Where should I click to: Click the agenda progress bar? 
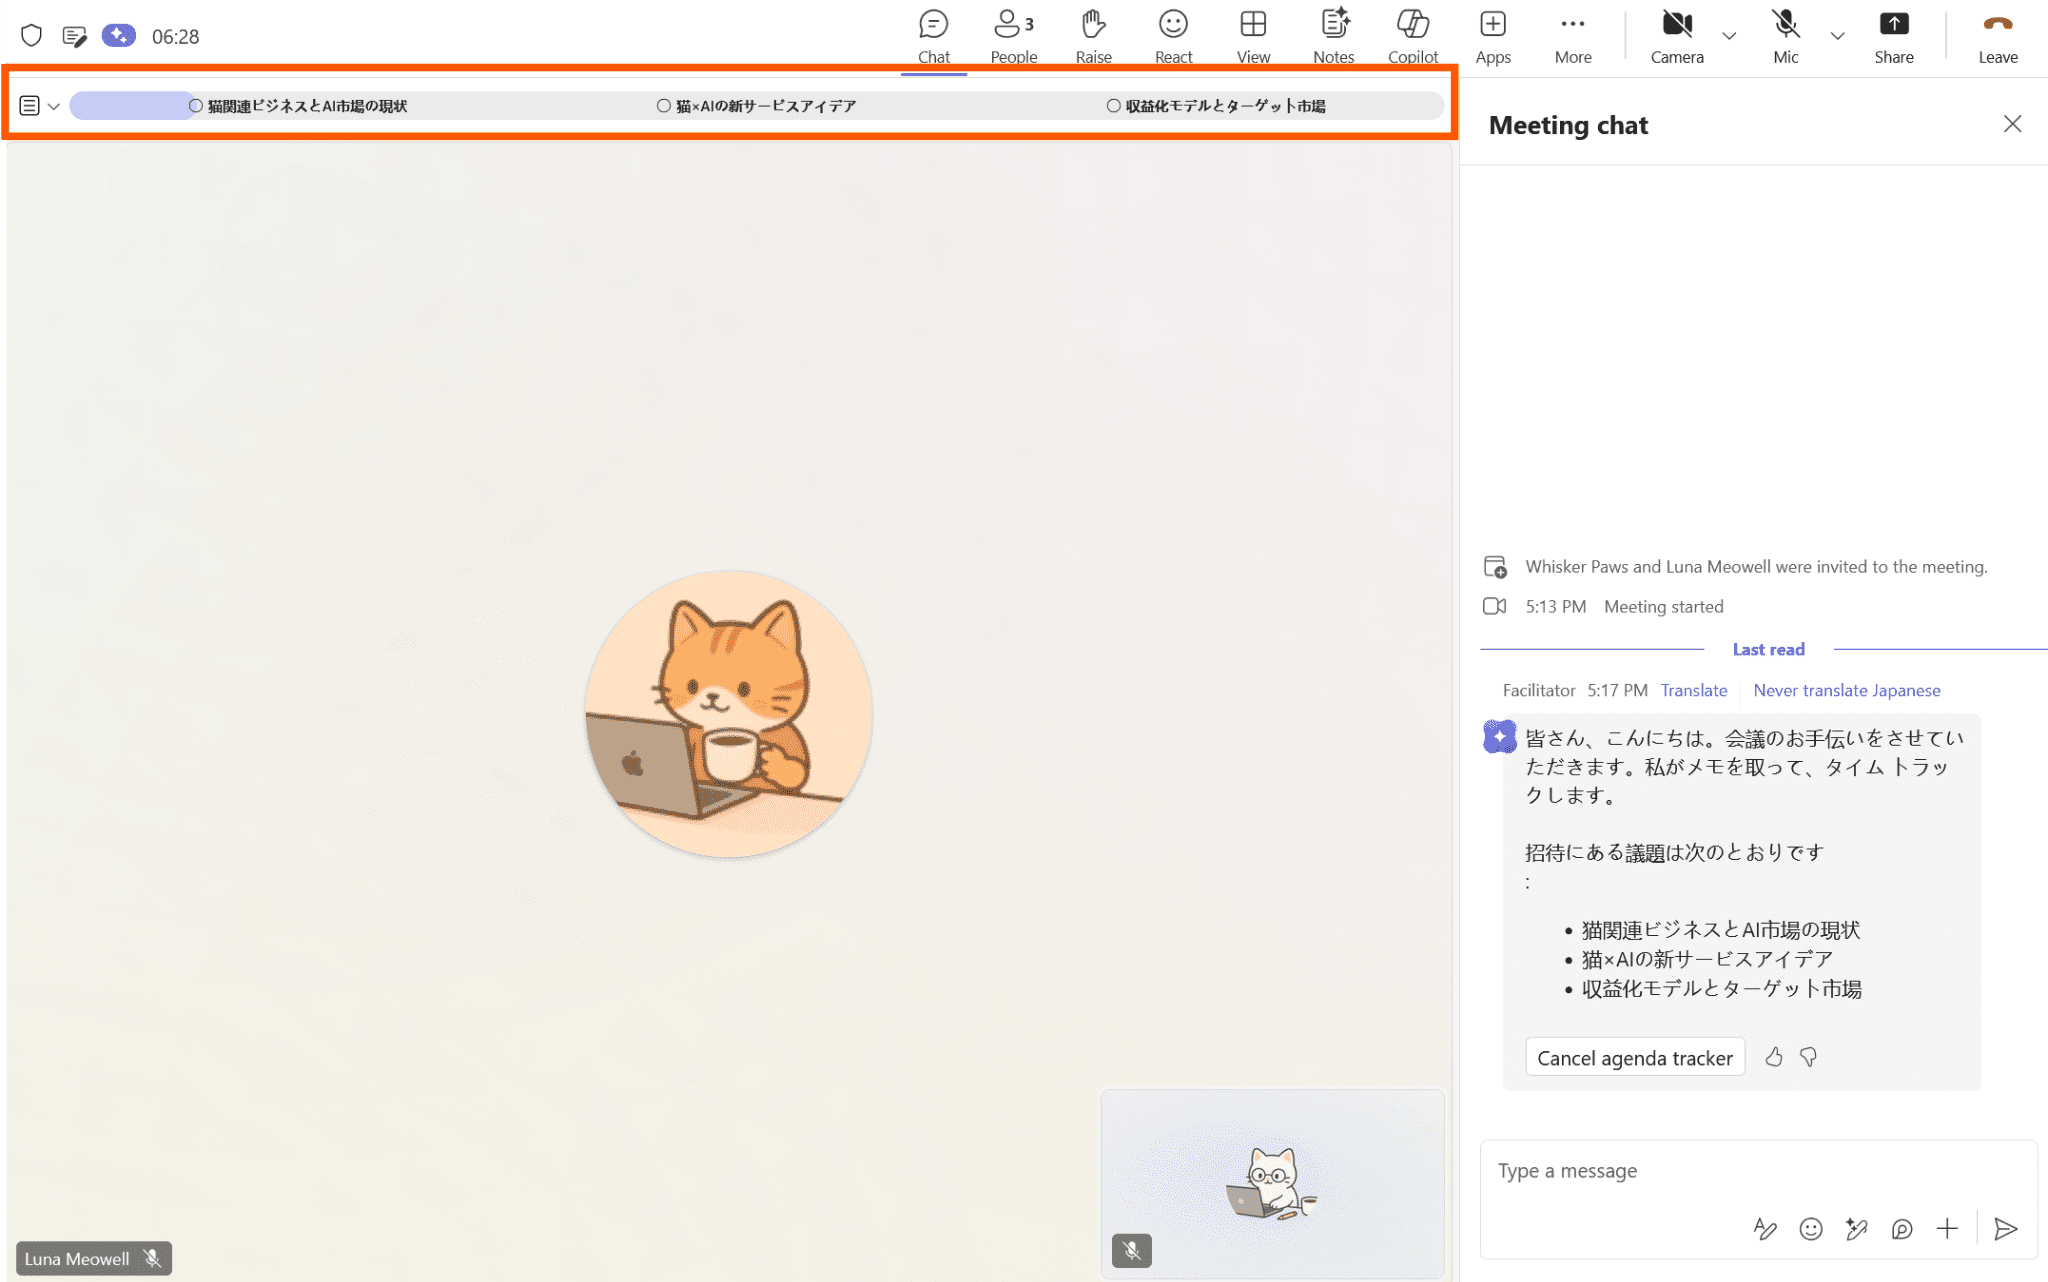tap(130, 106)
